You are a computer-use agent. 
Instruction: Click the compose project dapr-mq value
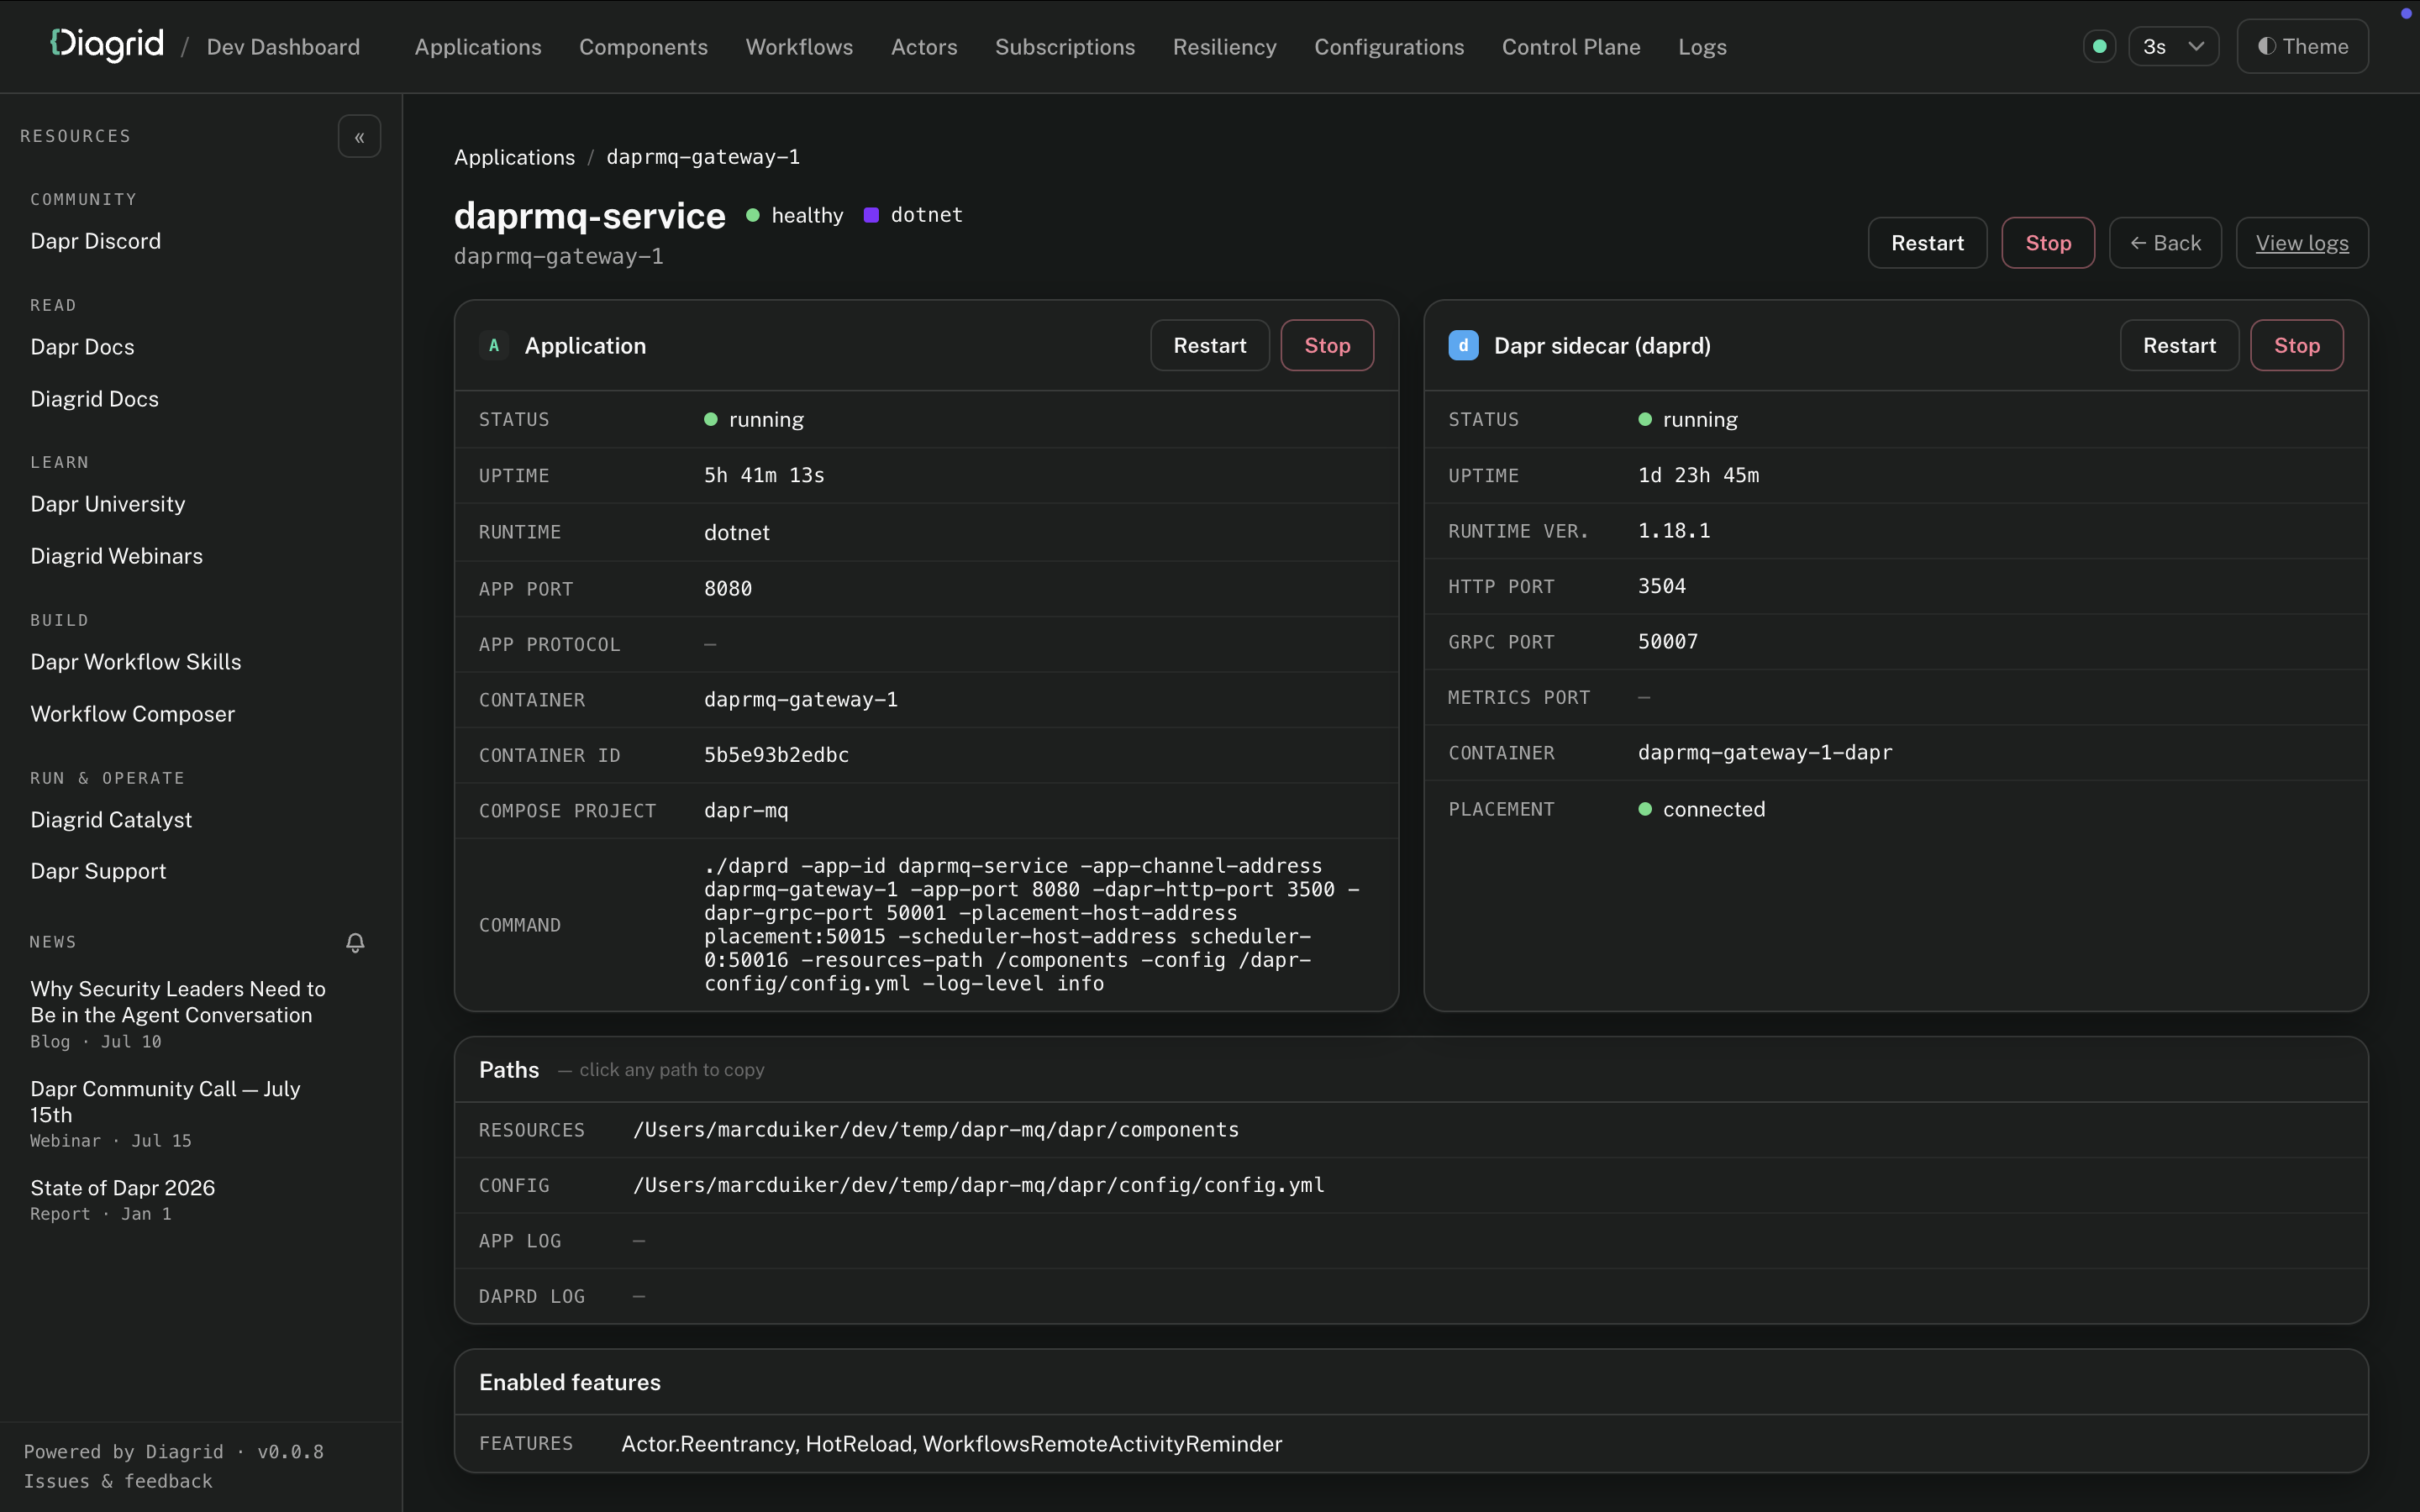(746, 810)
